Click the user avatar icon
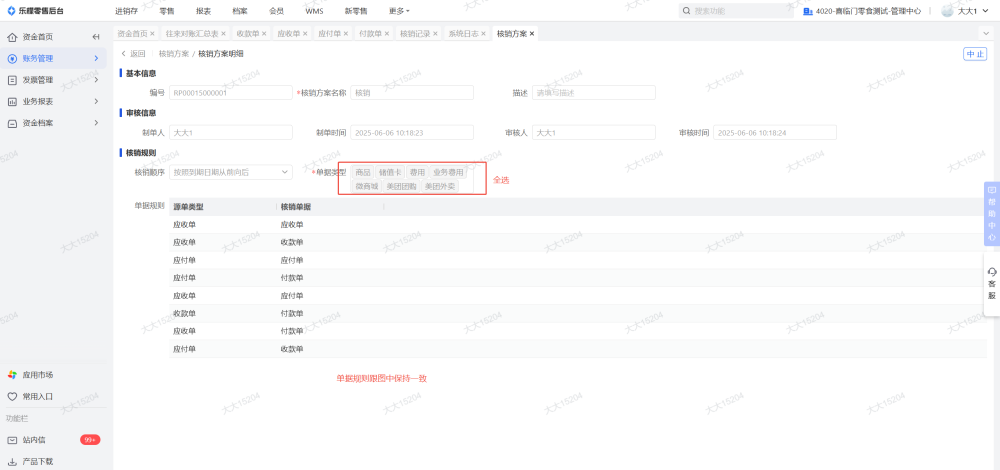 (x=947, y=11)
